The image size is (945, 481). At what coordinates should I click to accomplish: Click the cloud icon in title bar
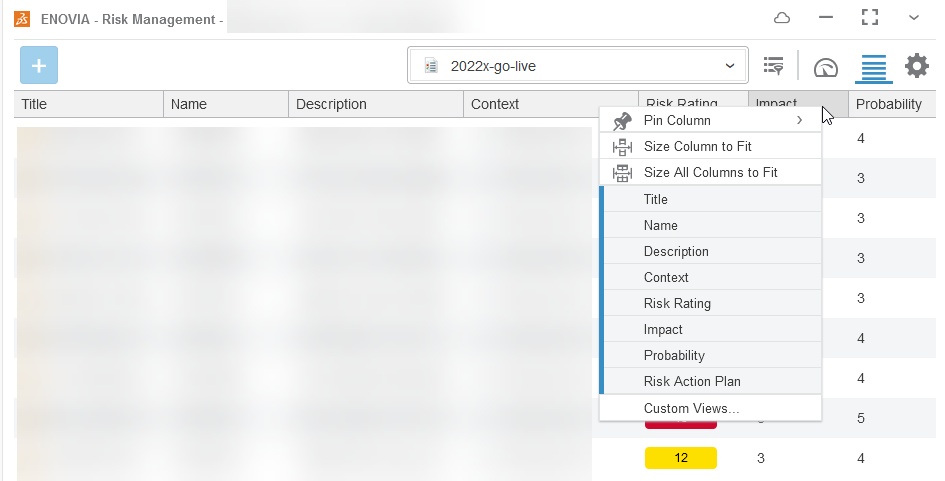[782, 18]
